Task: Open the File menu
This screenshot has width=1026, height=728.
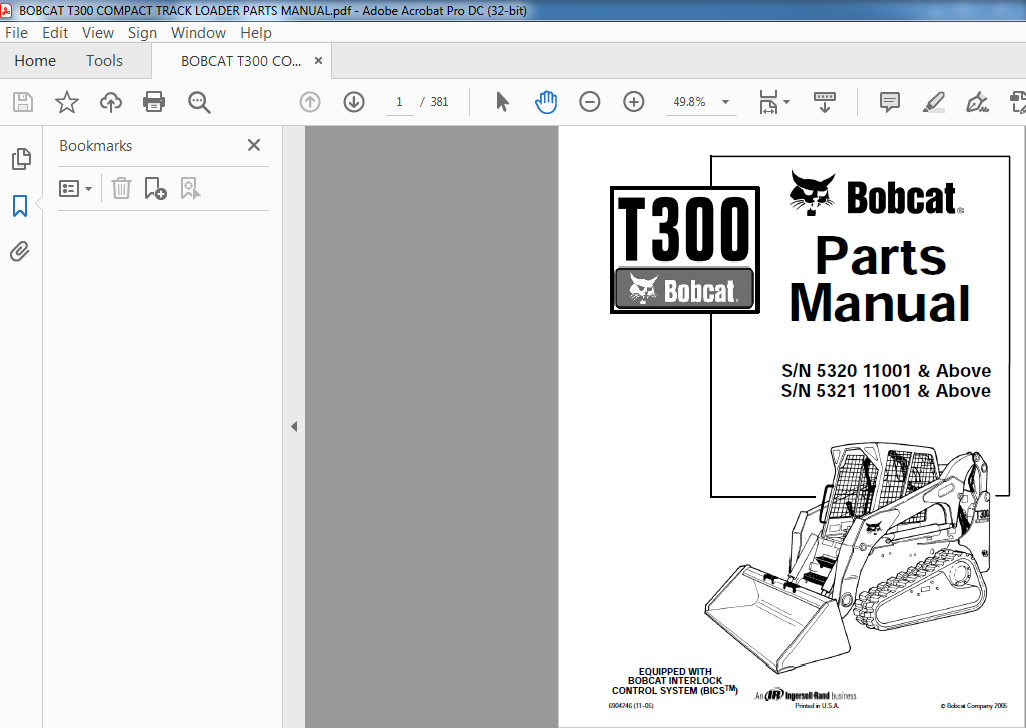Action: (16, 33)
